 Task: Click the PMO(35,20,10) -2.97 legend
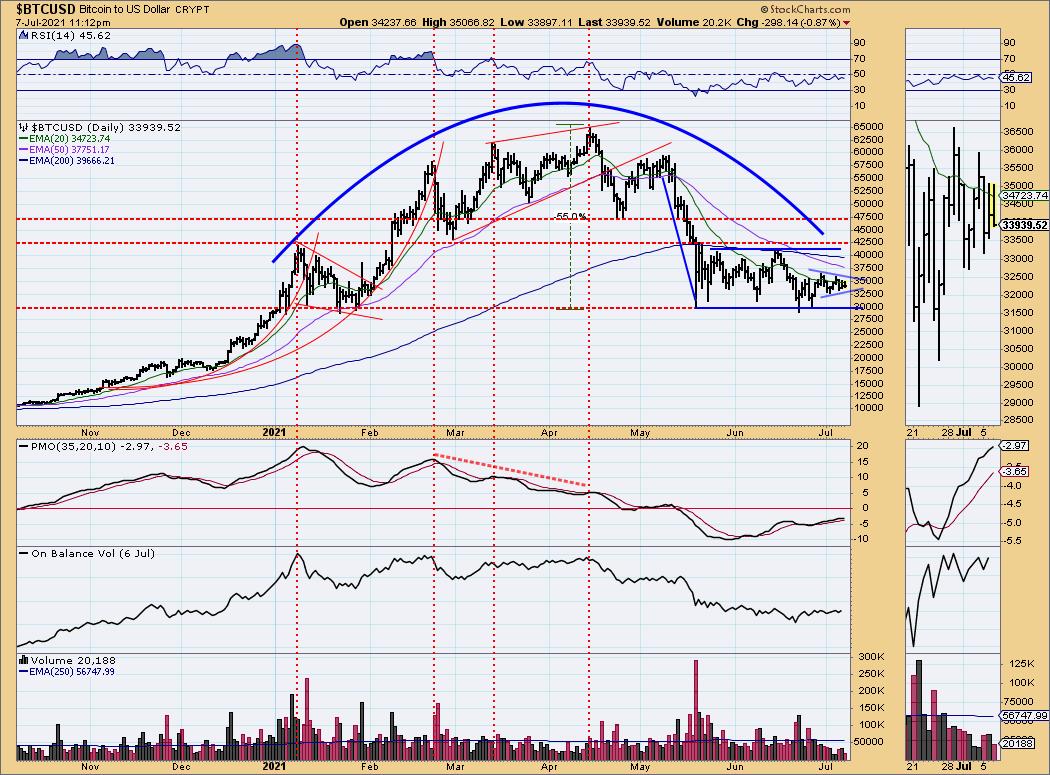86,446
